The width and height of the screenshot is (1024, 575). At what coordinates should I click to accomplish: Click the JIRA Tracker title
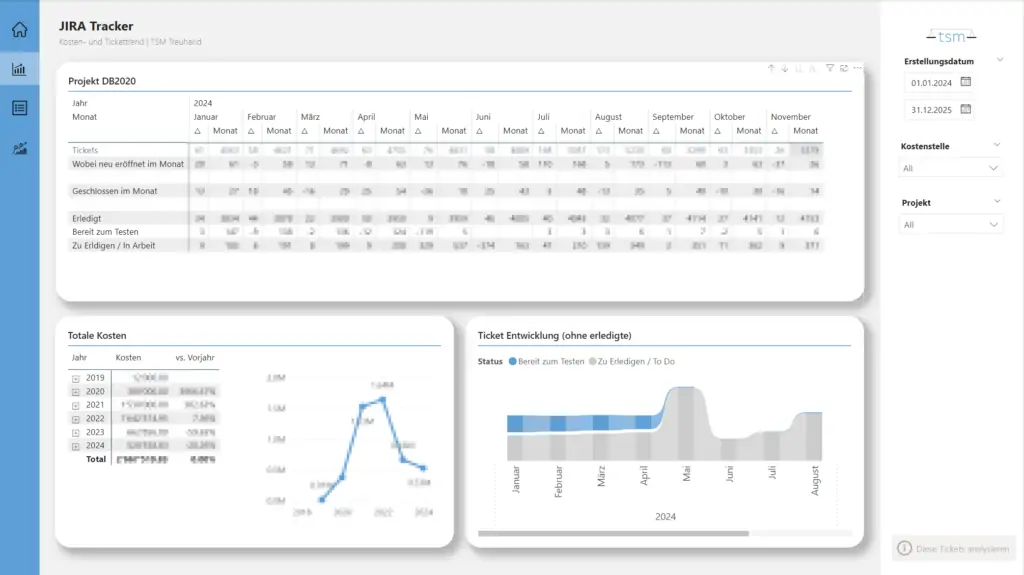coord(96,26)
